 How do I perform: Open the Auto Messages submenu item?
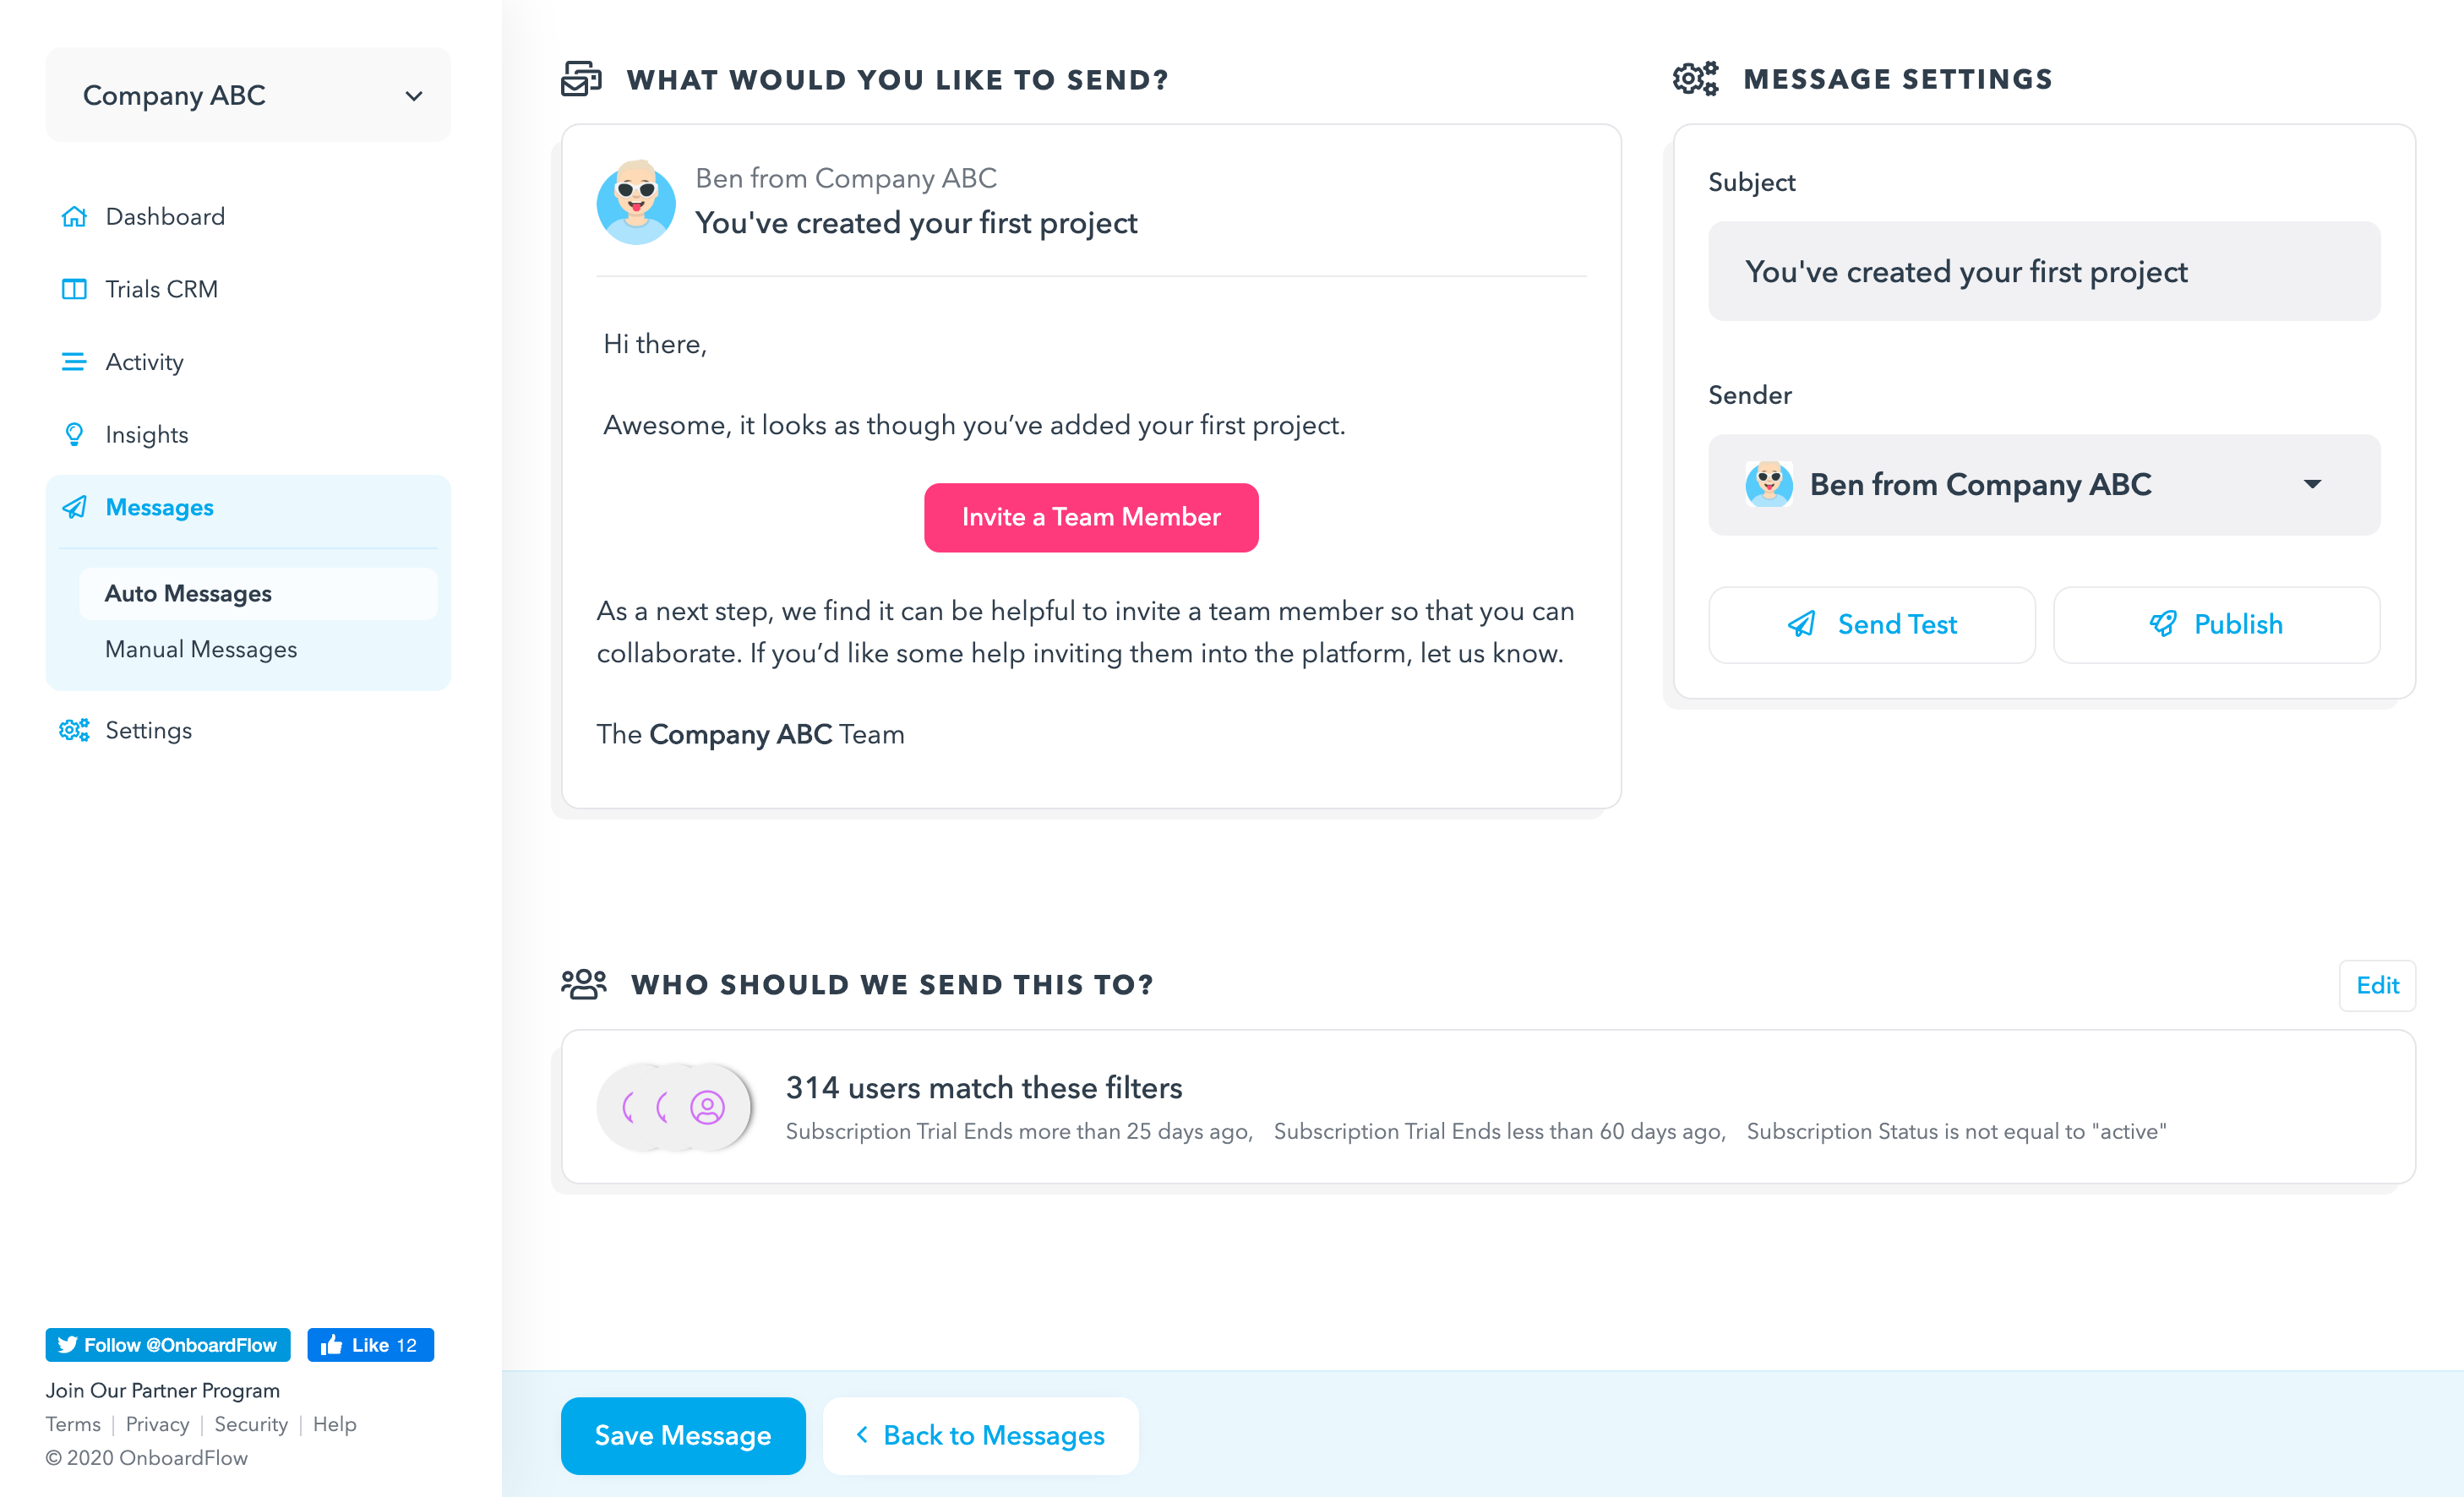coord(188,593)
